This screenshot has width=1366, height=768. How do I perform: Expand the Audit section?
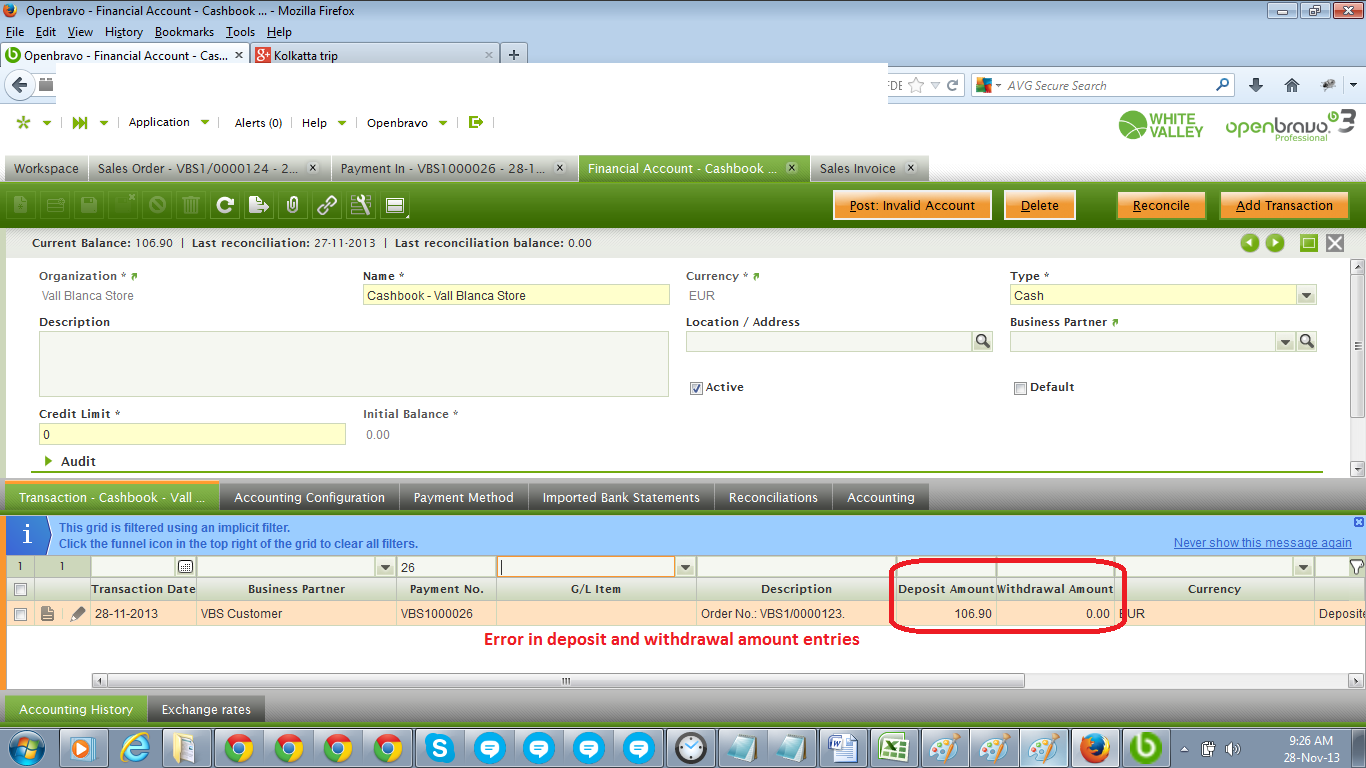[69, 461]
